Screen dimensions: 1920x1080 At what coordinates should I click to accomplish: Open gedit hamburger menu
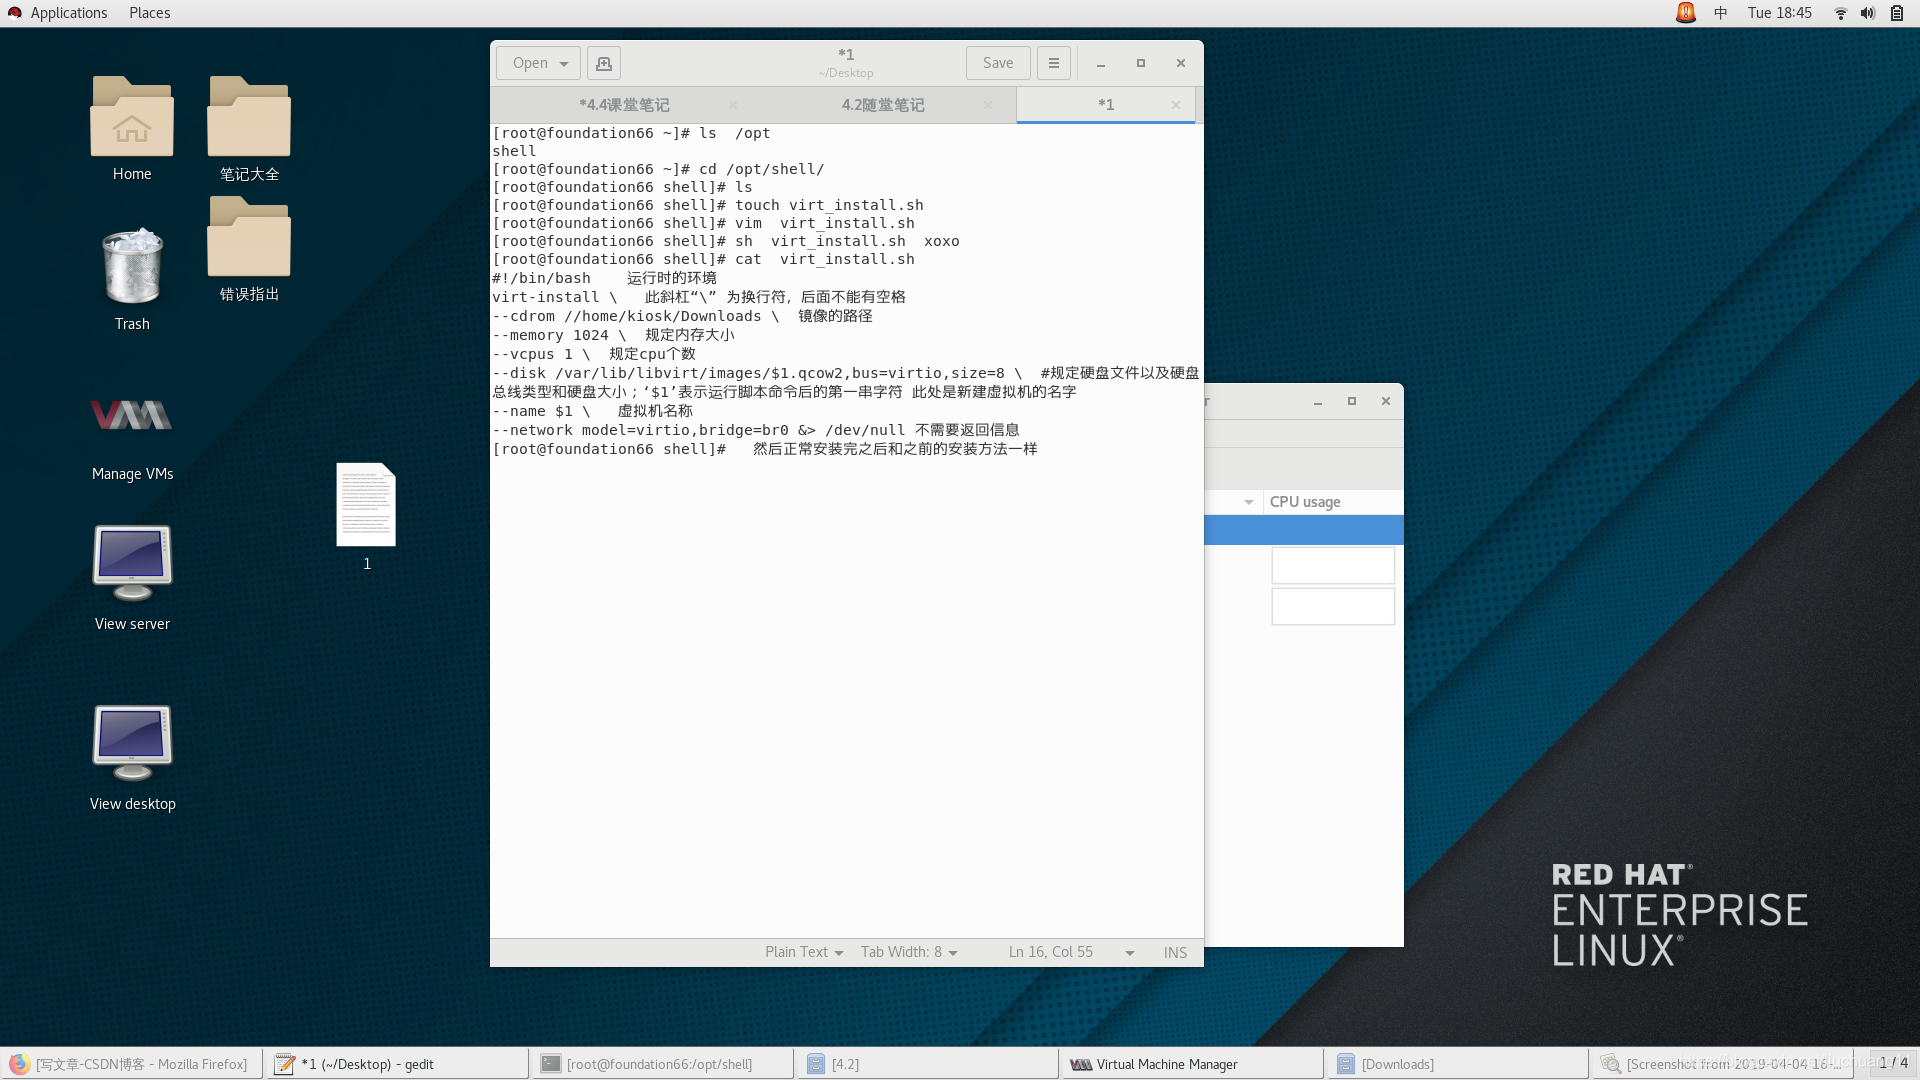click(x=1054, y=63)
